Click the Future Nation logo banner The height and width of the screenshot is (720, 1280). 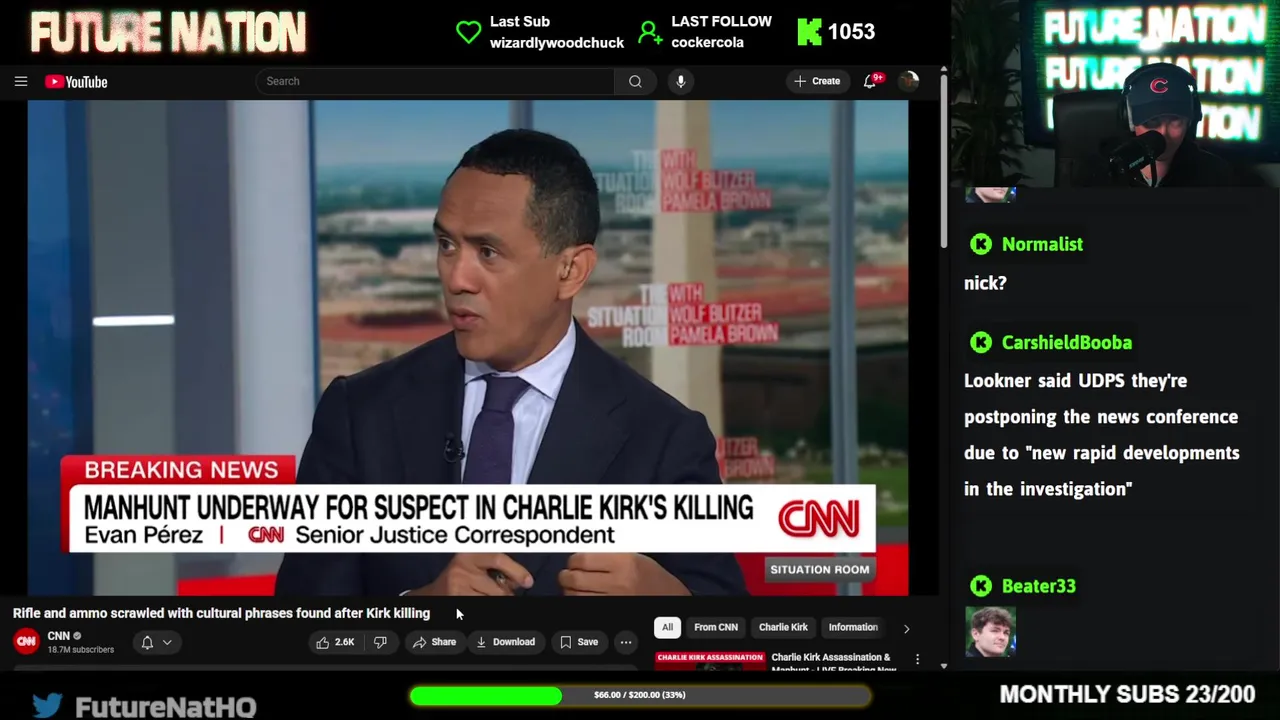(x=168, y=32)
